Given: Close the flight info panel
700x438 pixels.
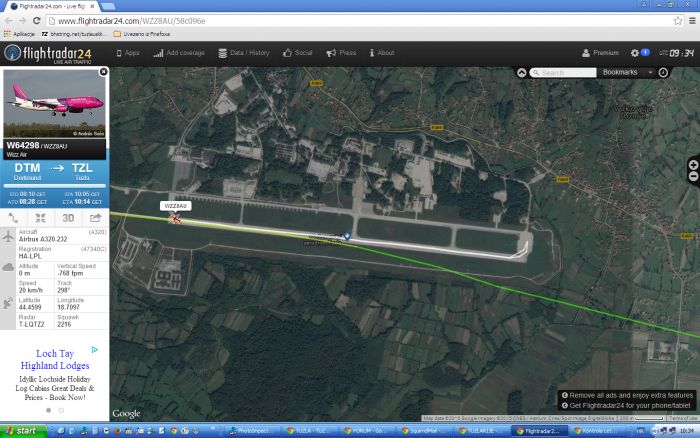Looking at the screenshot, I should [x=104, y=71].
